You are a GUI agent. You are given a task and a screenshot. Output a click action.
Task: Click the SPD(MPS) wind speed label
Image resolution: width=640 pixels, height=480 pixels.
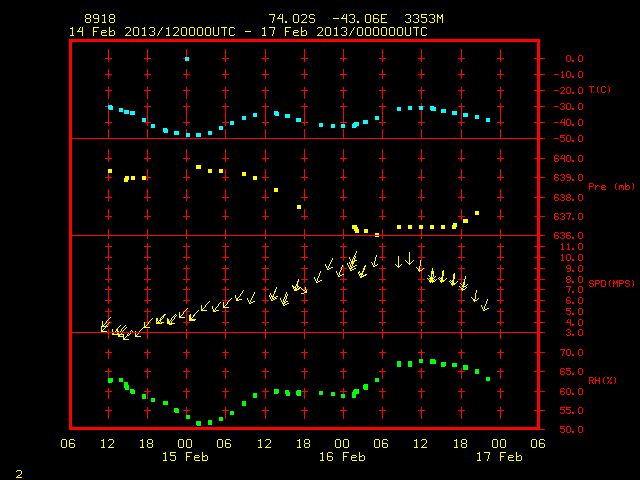[611, 283]
